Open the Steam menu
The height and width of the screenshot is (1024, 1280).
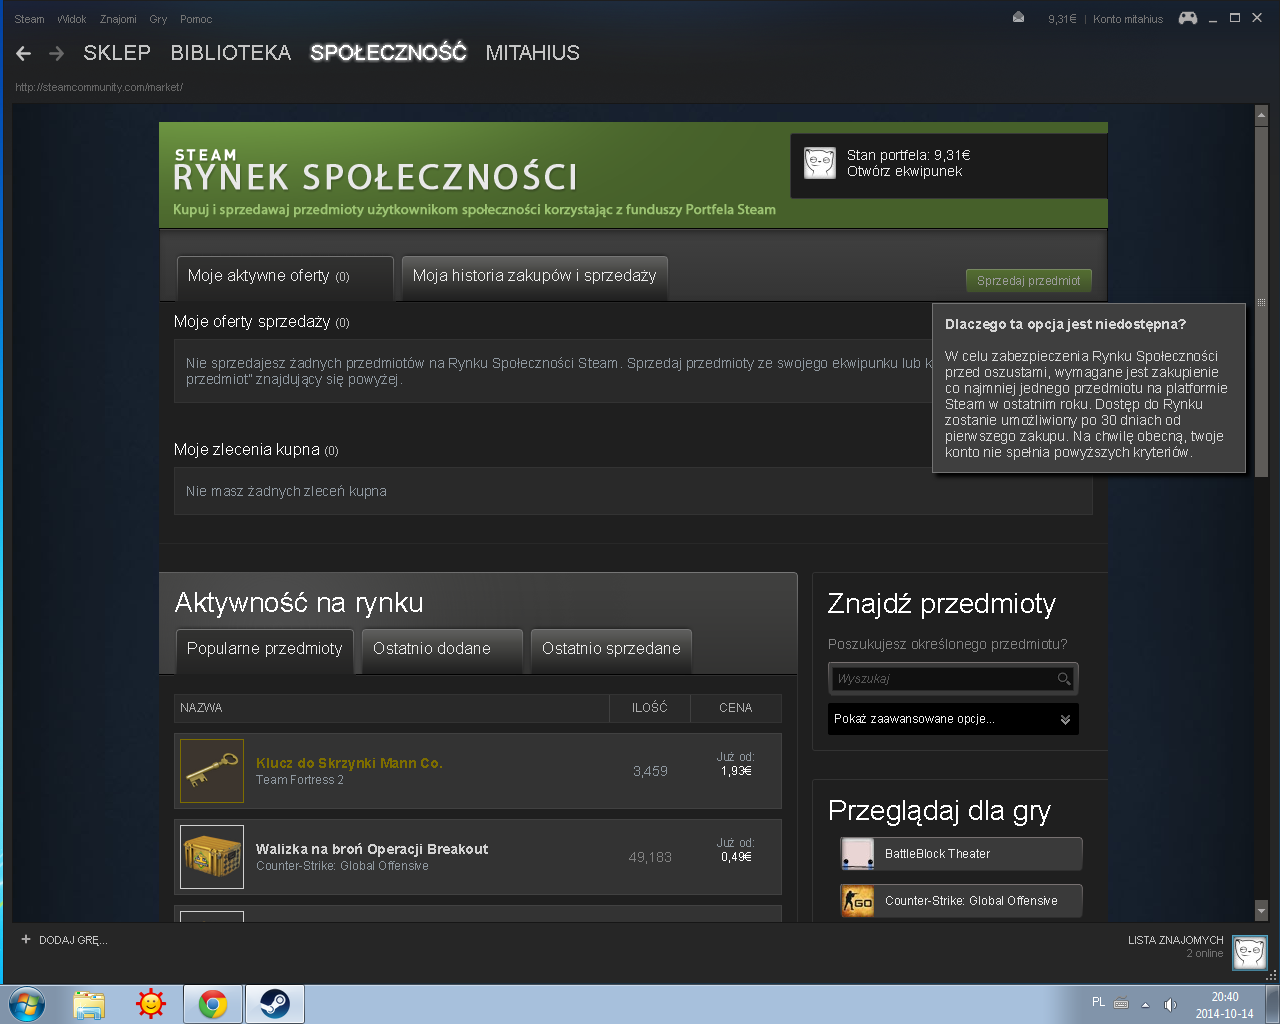point(29,19)
